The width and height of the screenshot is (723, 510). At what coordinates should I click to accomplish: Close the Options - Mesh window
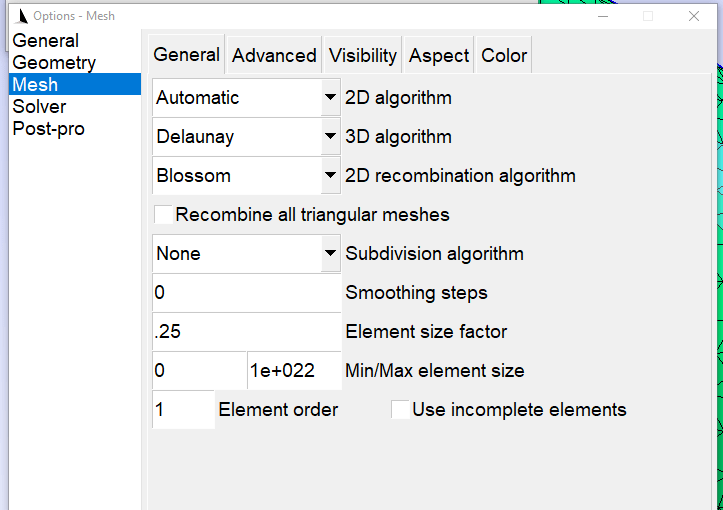[693, 16]
